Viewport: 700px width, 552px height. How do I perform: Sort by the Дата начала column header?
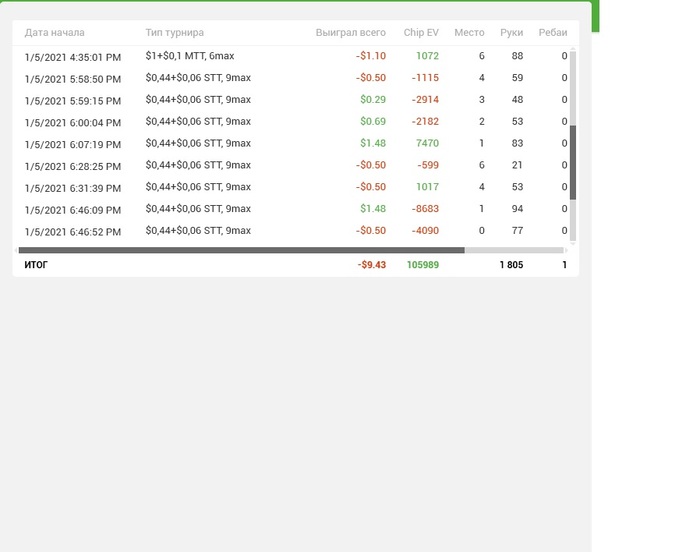54,33
